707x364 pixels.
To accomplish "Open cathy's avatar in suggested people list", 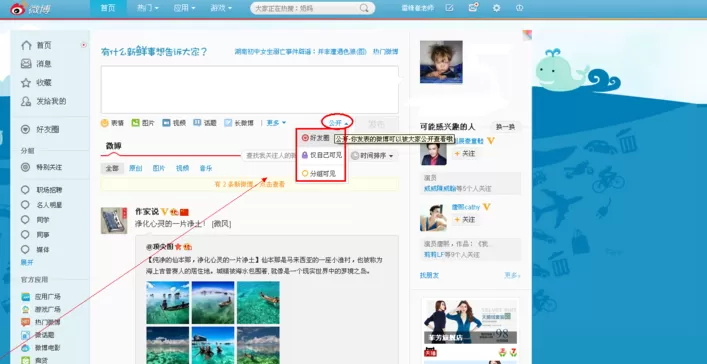I will (433, 218).
